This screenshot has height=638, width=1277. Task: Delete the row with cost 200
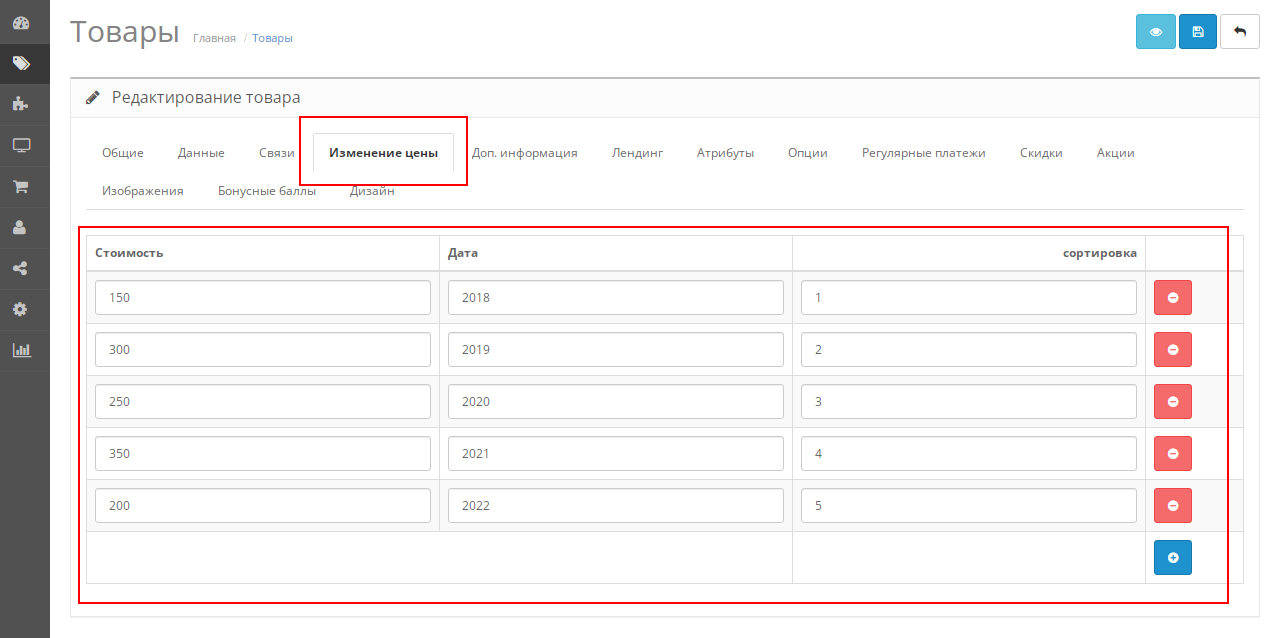pyautogui.click(x=1172, y=506)
